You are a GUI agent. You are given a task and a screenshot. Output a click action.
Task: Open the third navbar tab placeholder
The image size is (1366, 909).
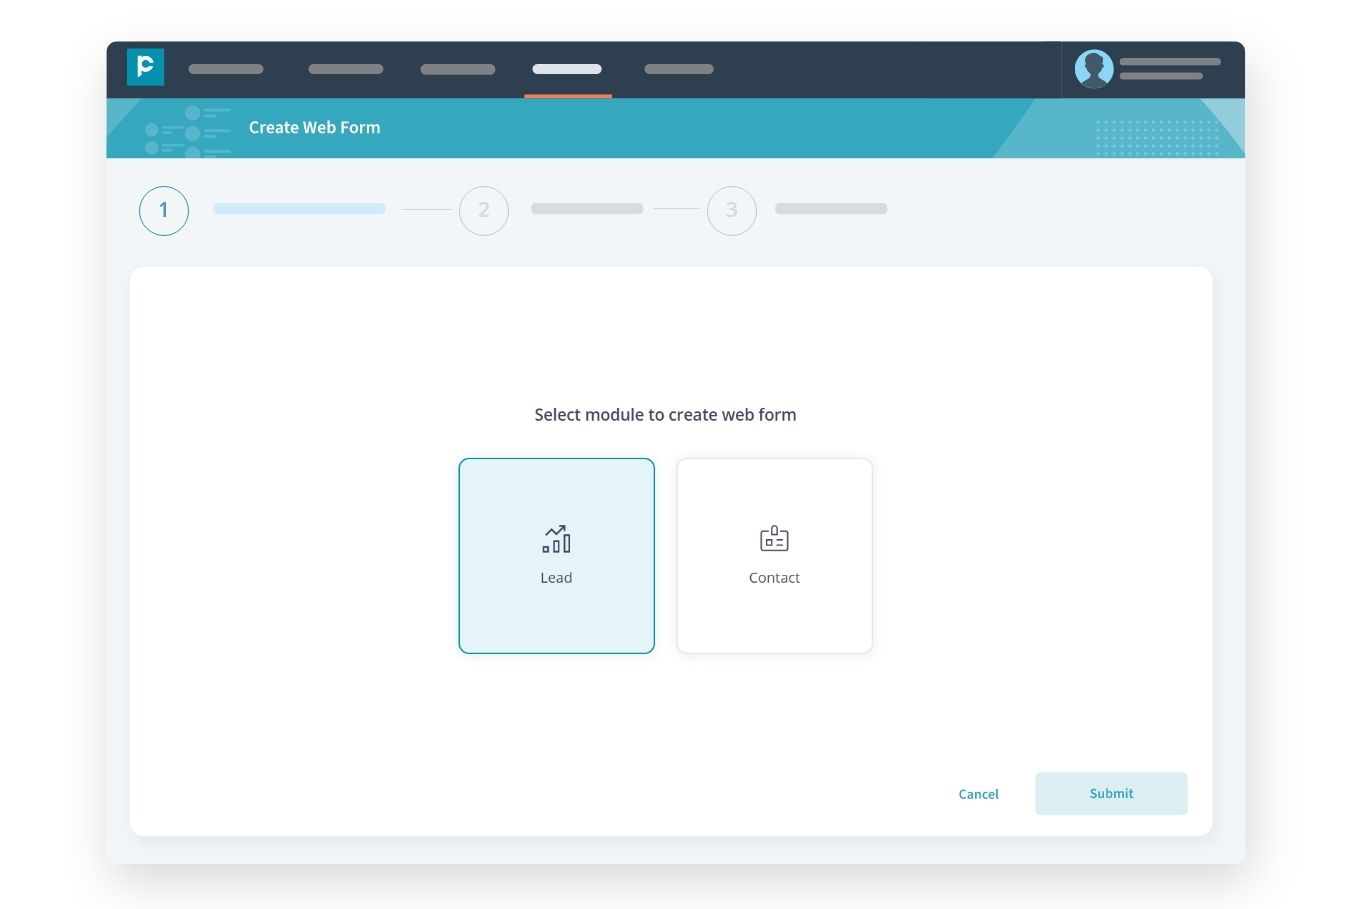tap(458, 69)
